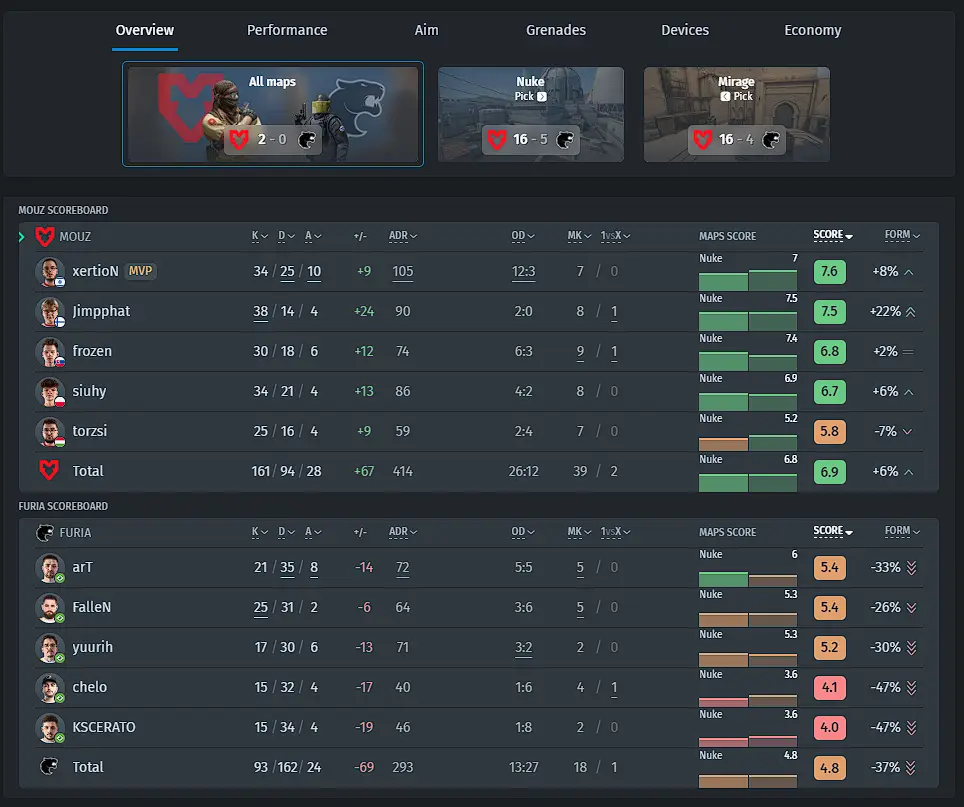Open xertioN's player profile link

click(95, 271)
